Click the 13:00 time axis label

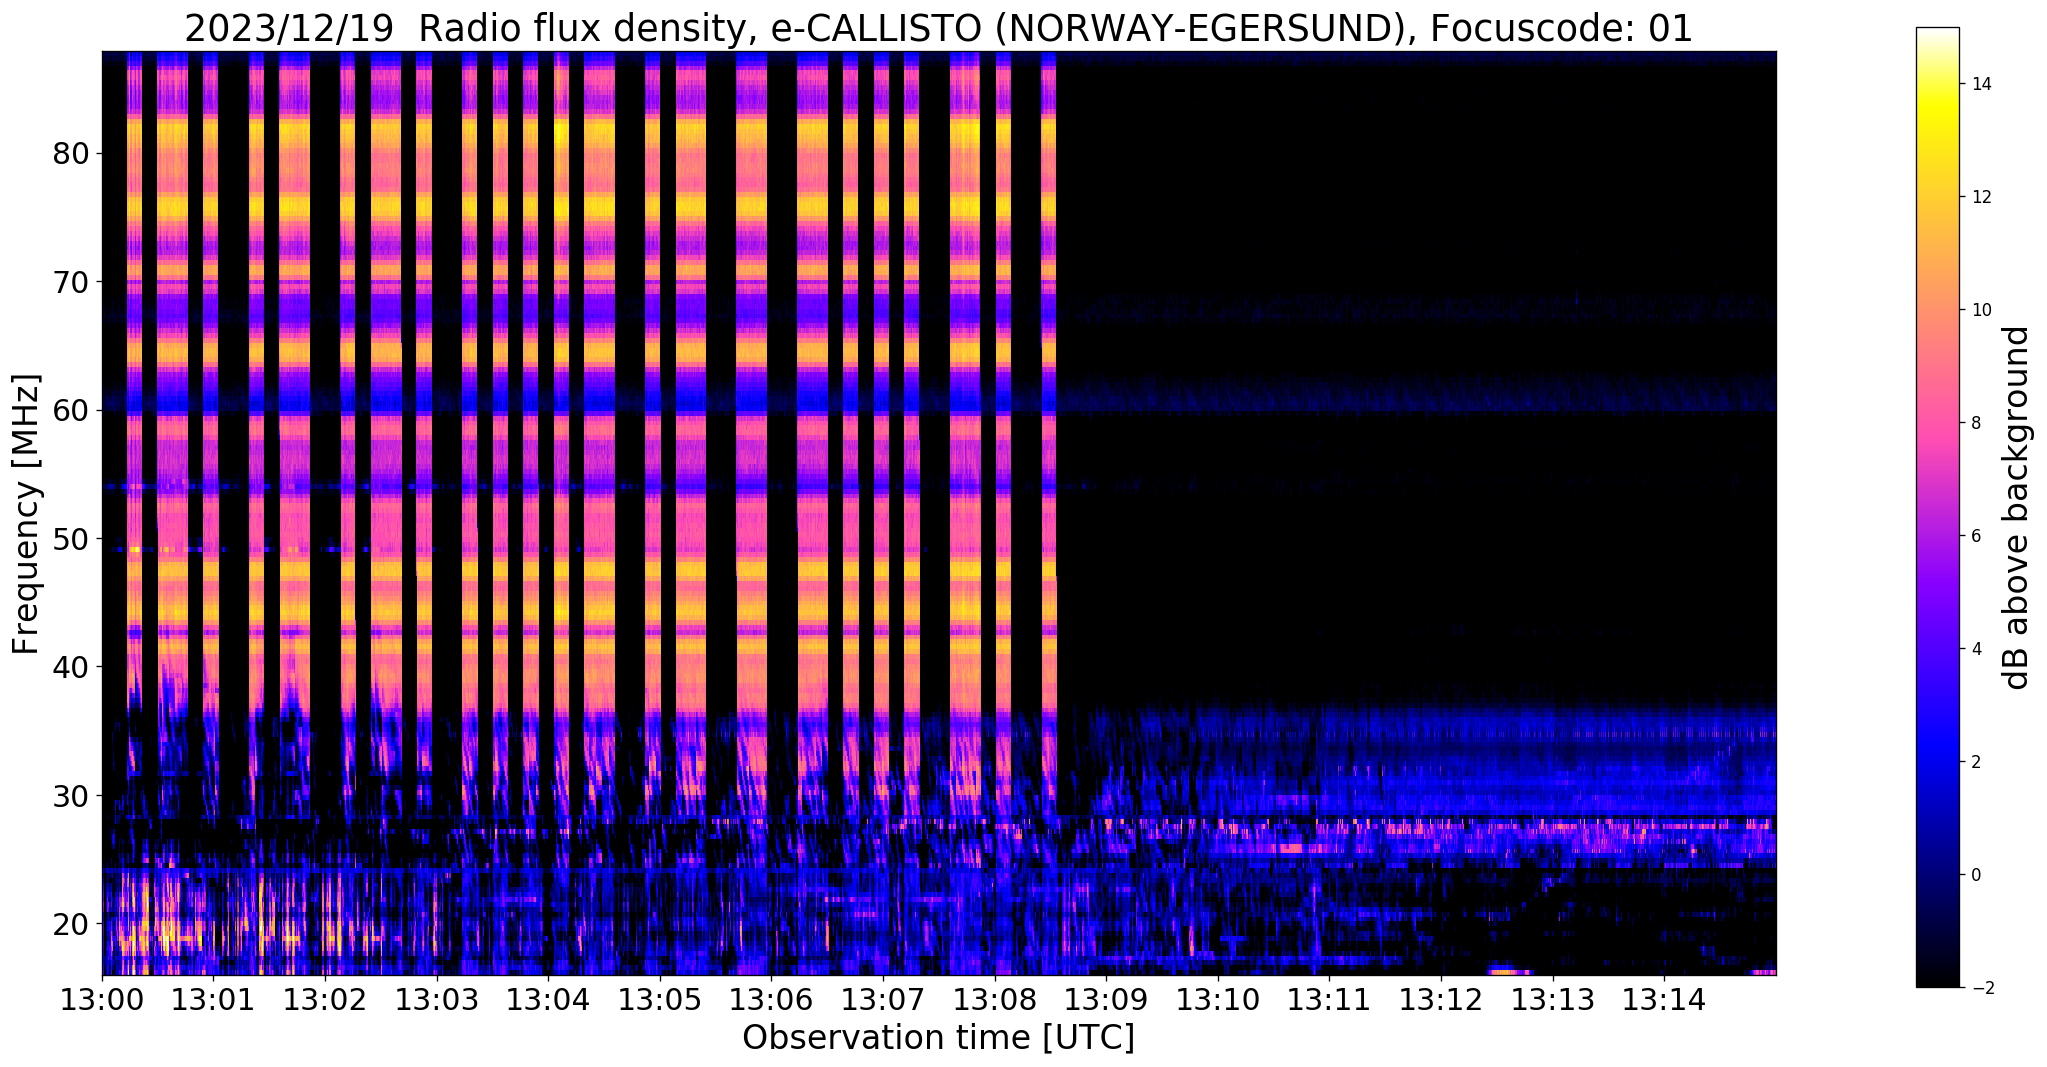coord(102,1000)
